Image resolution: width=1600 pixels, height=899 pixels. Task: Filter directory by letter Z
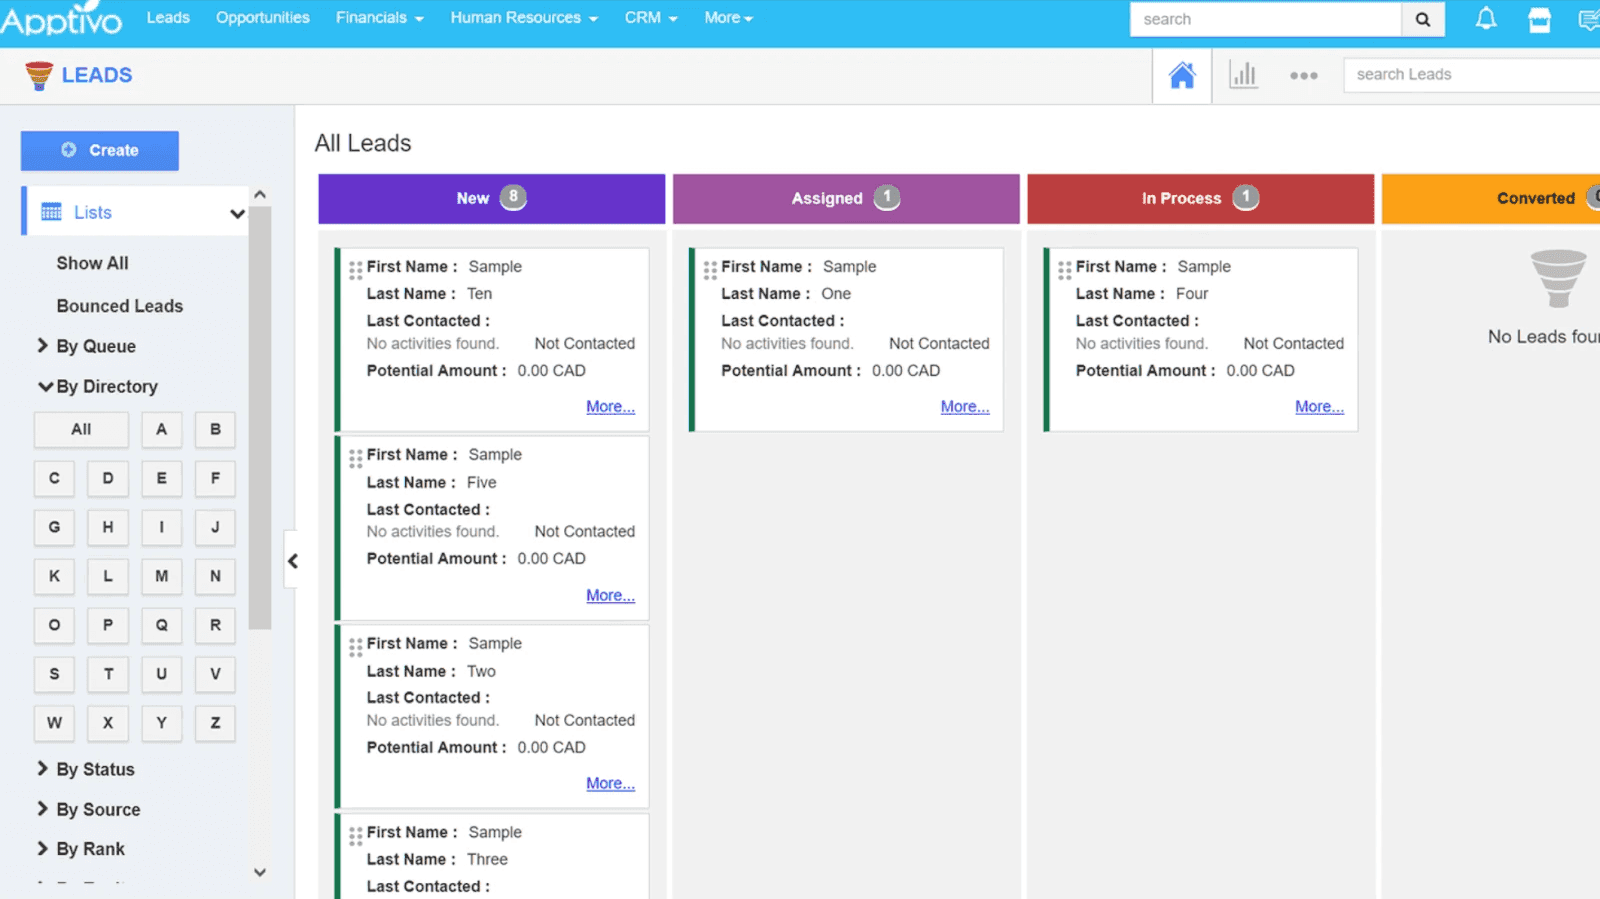pyautogui.click(x=215, y=723)
